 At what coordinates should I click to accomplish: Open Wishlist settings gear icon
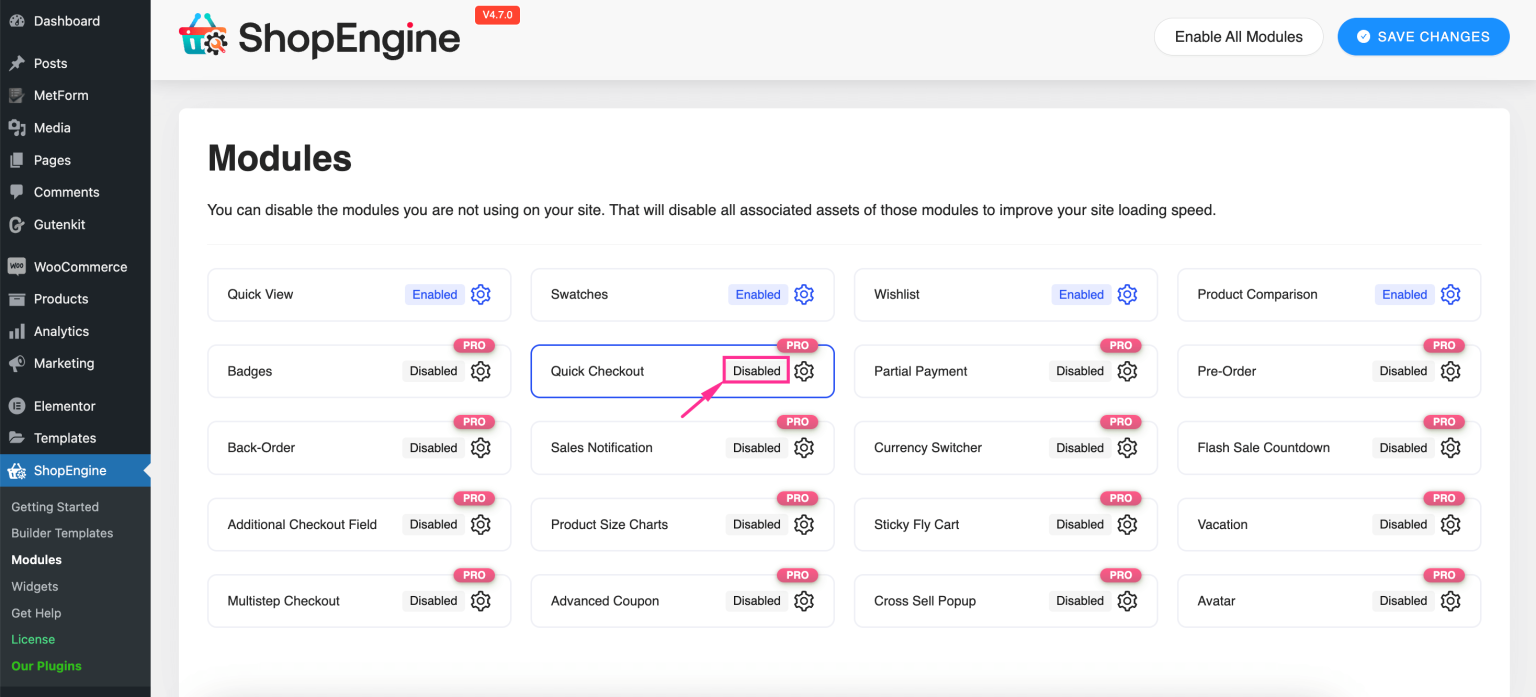1127,294
